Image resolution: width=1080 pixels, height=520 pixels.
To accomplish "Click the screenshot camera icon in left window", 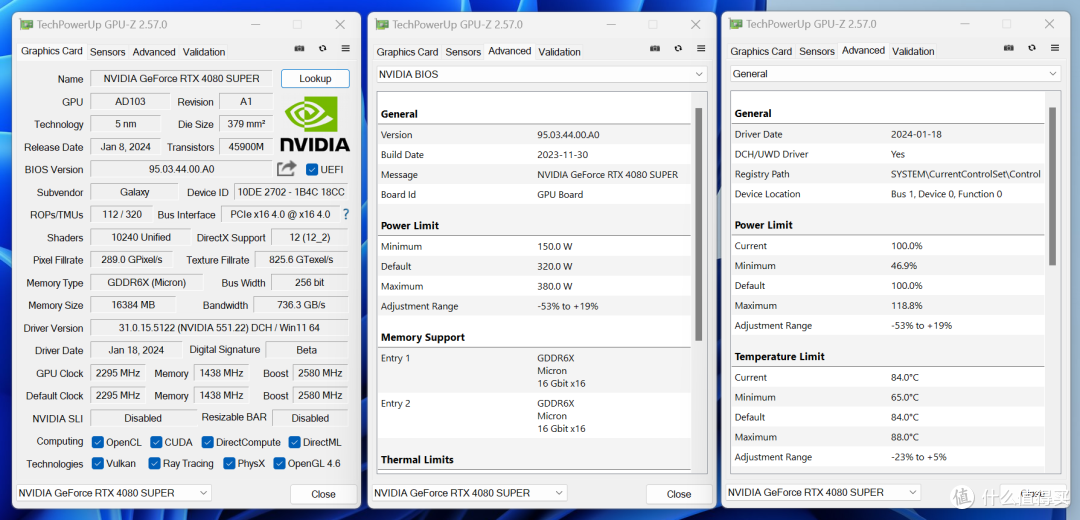I will [x=300, y=49].
